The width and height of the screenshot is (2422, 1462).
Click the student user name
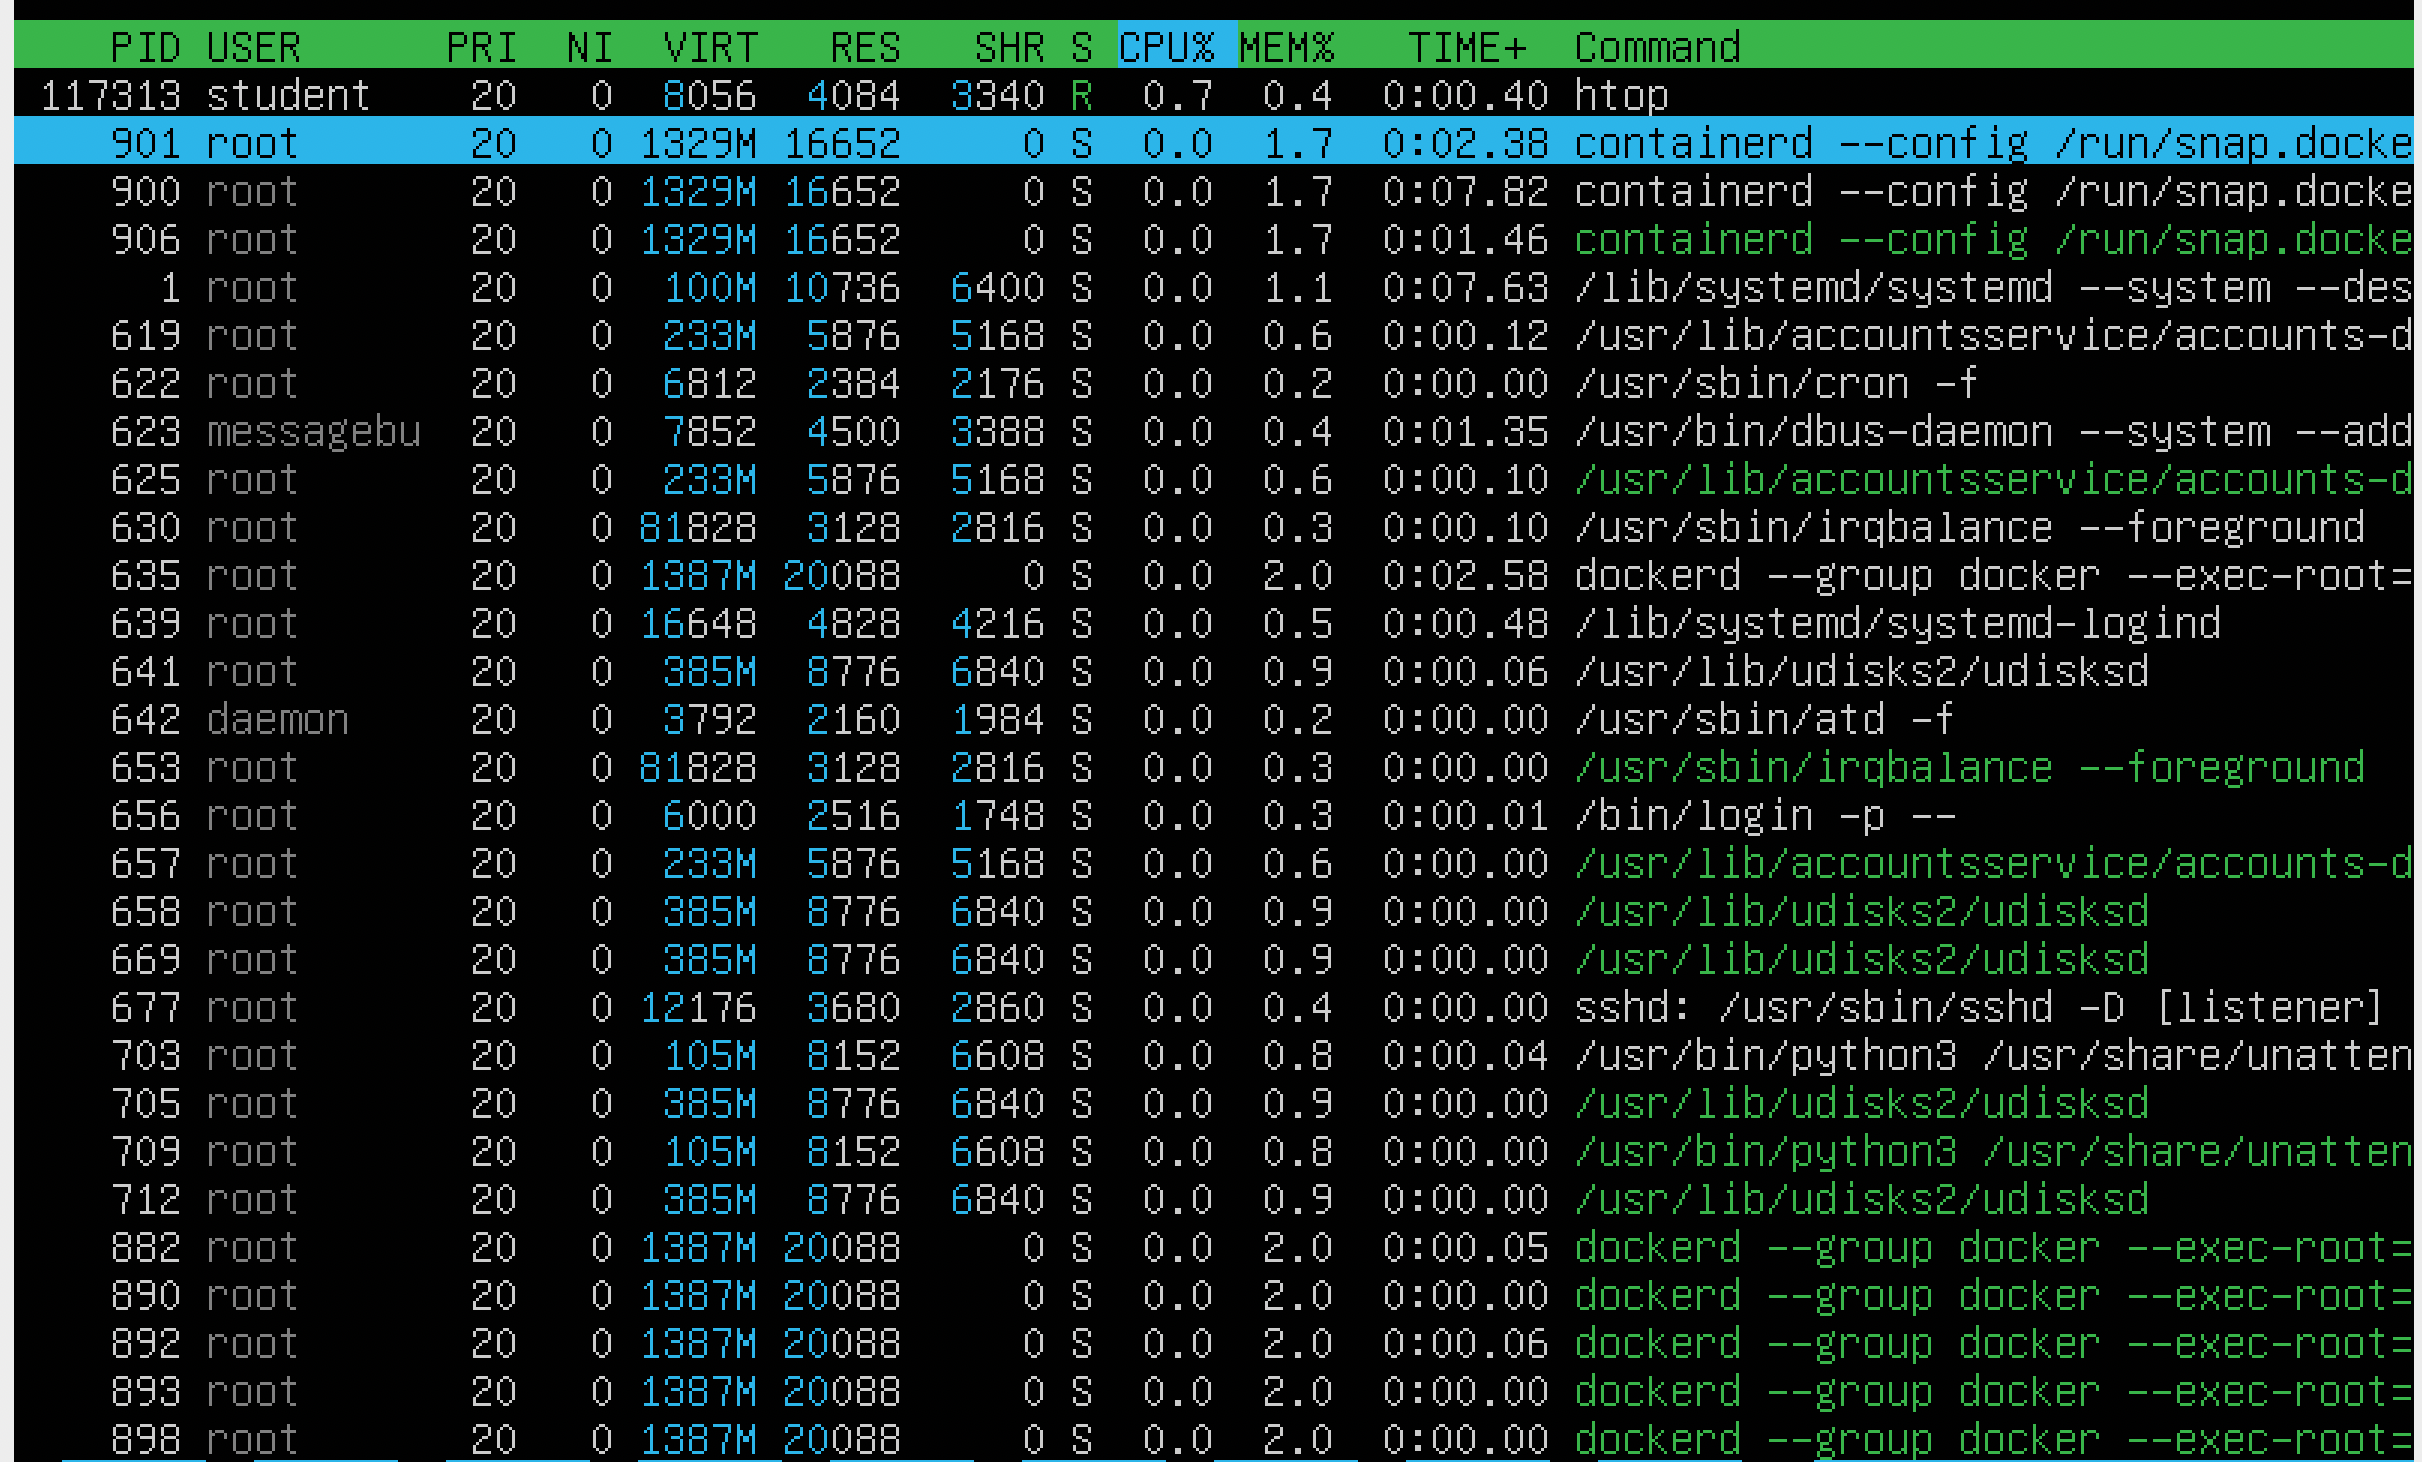tap(290, 95)
